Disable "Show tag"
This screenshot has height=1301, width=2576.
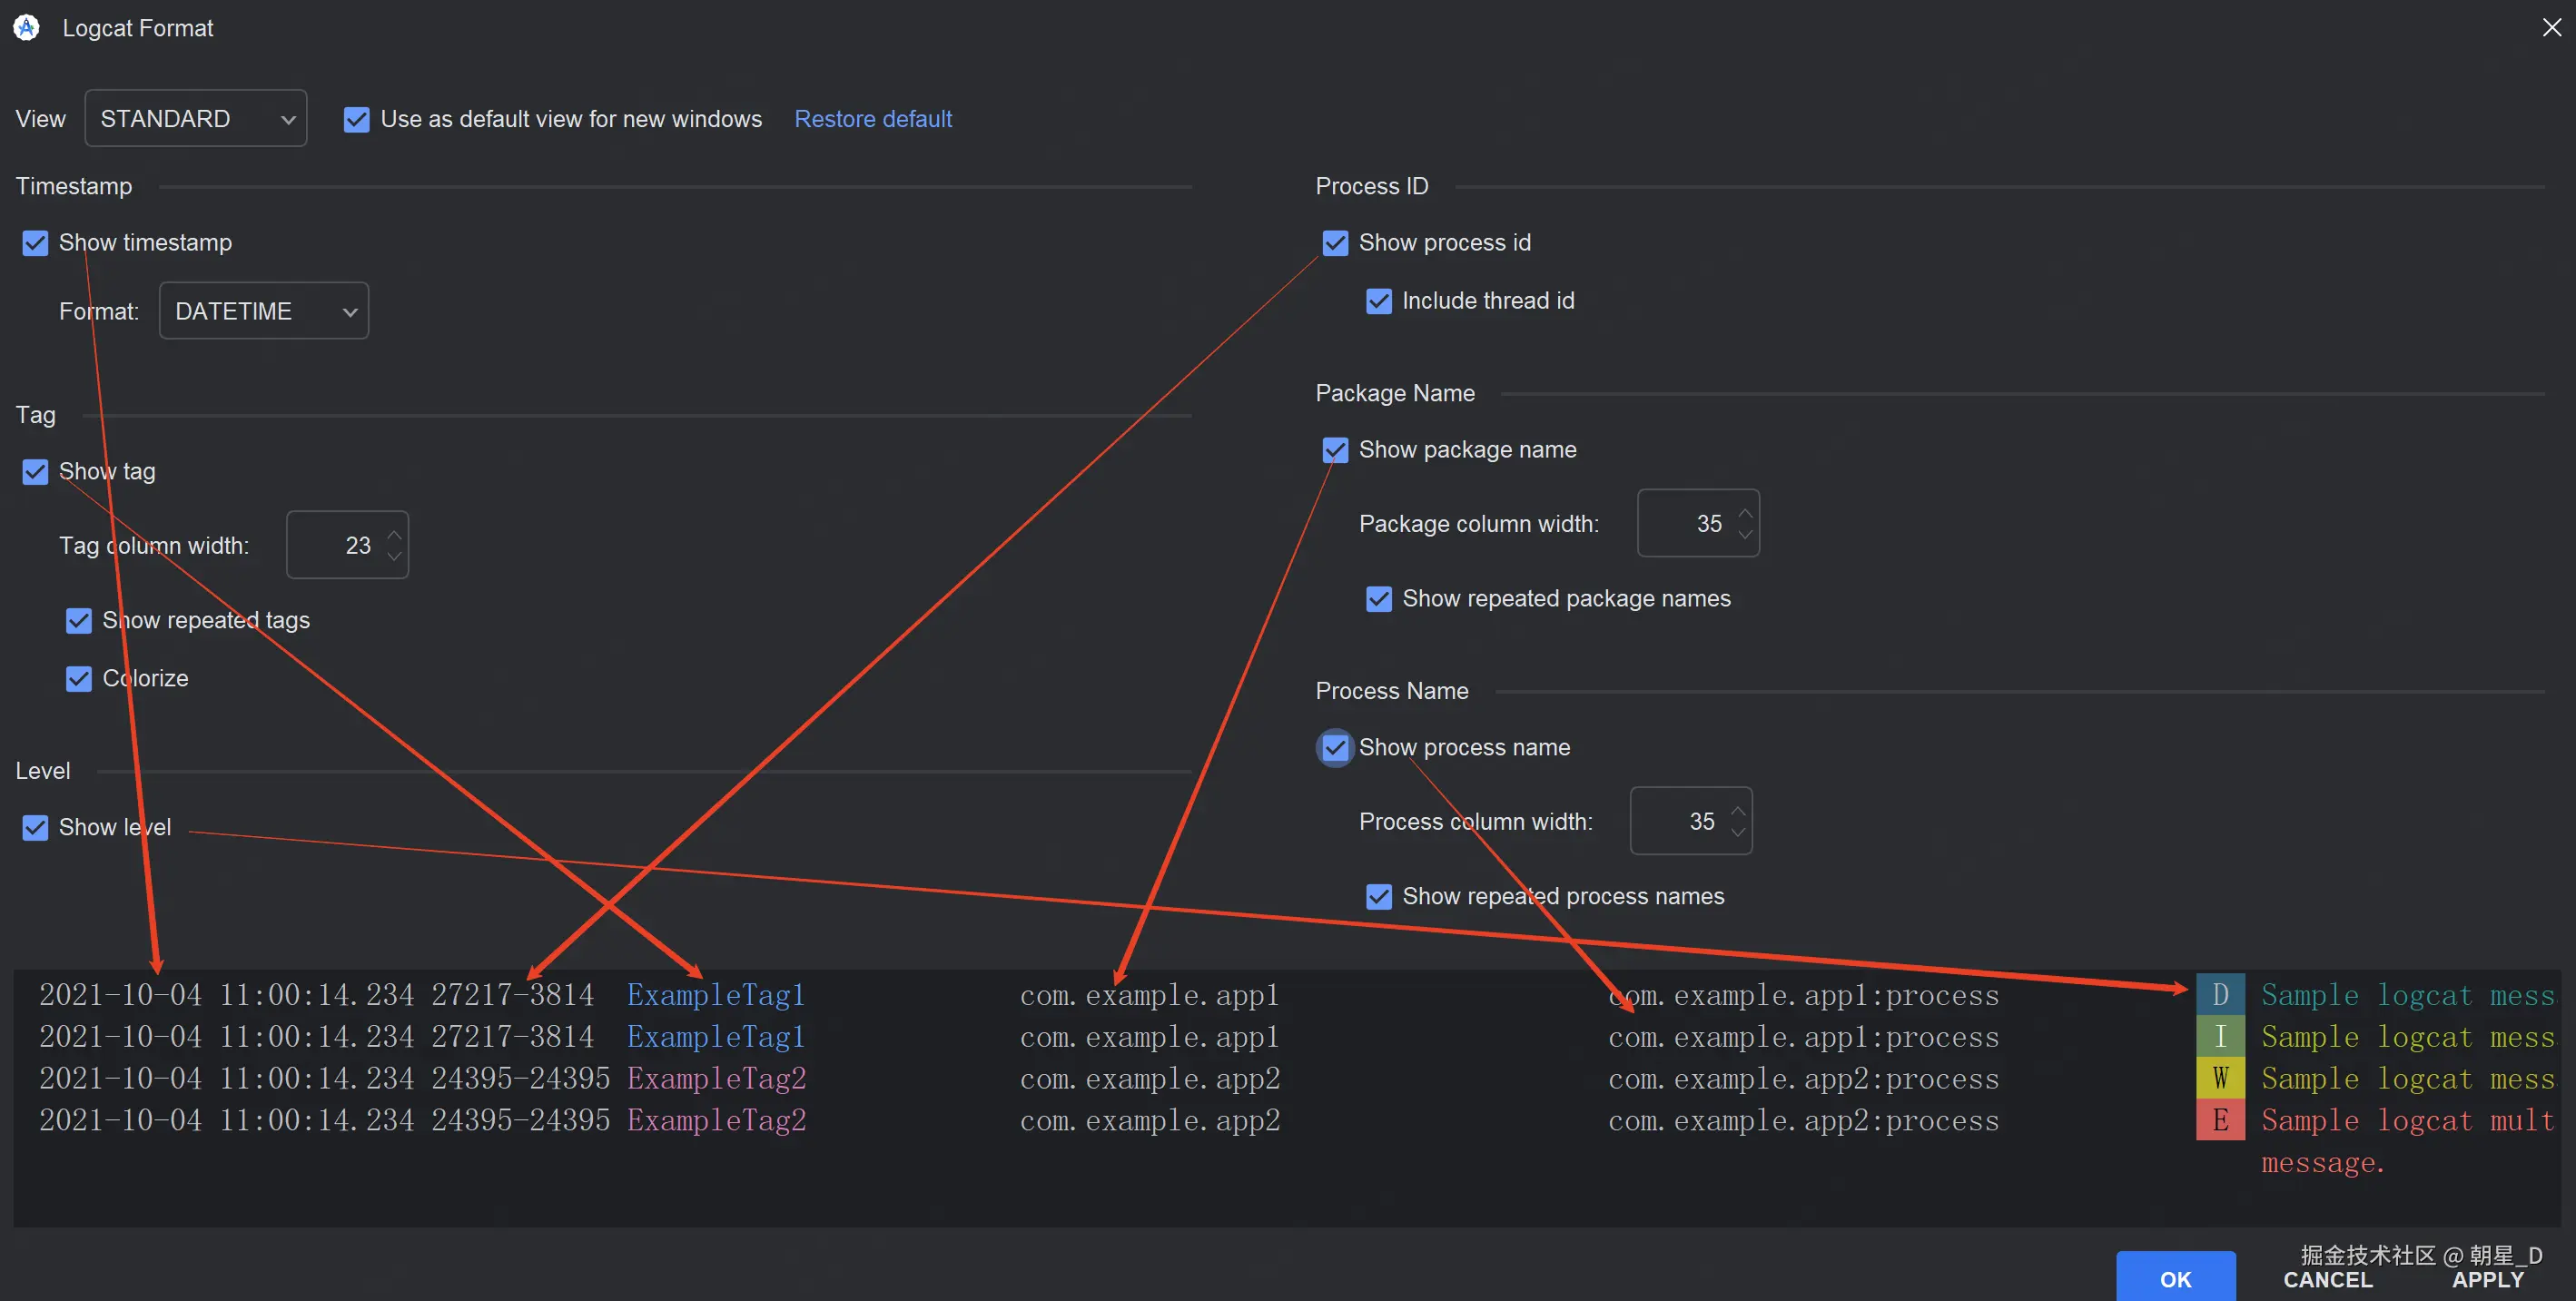click(x=35, y=471)
